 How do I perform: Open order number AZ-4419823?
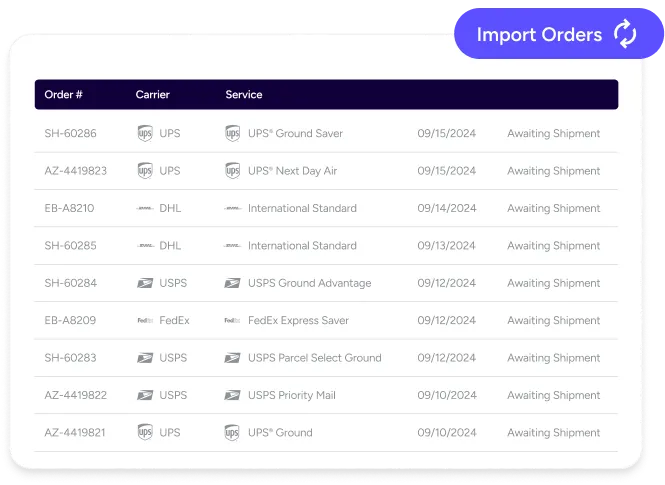tap(76, 171)
